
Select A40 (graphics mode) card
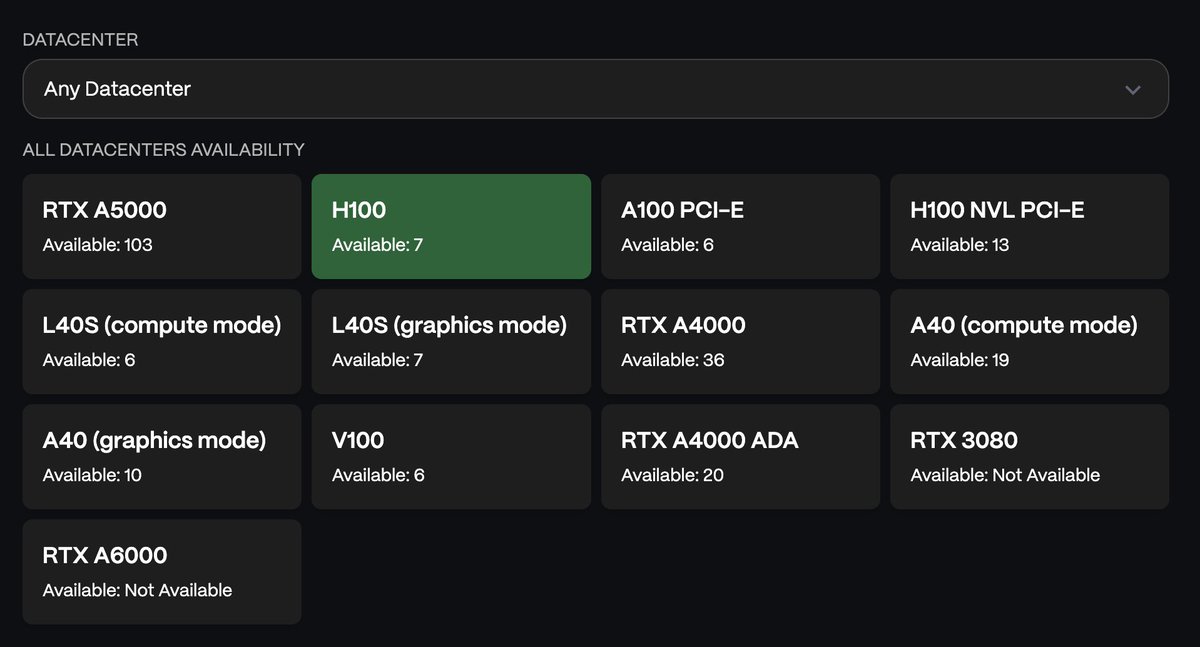tap(162, 456)
